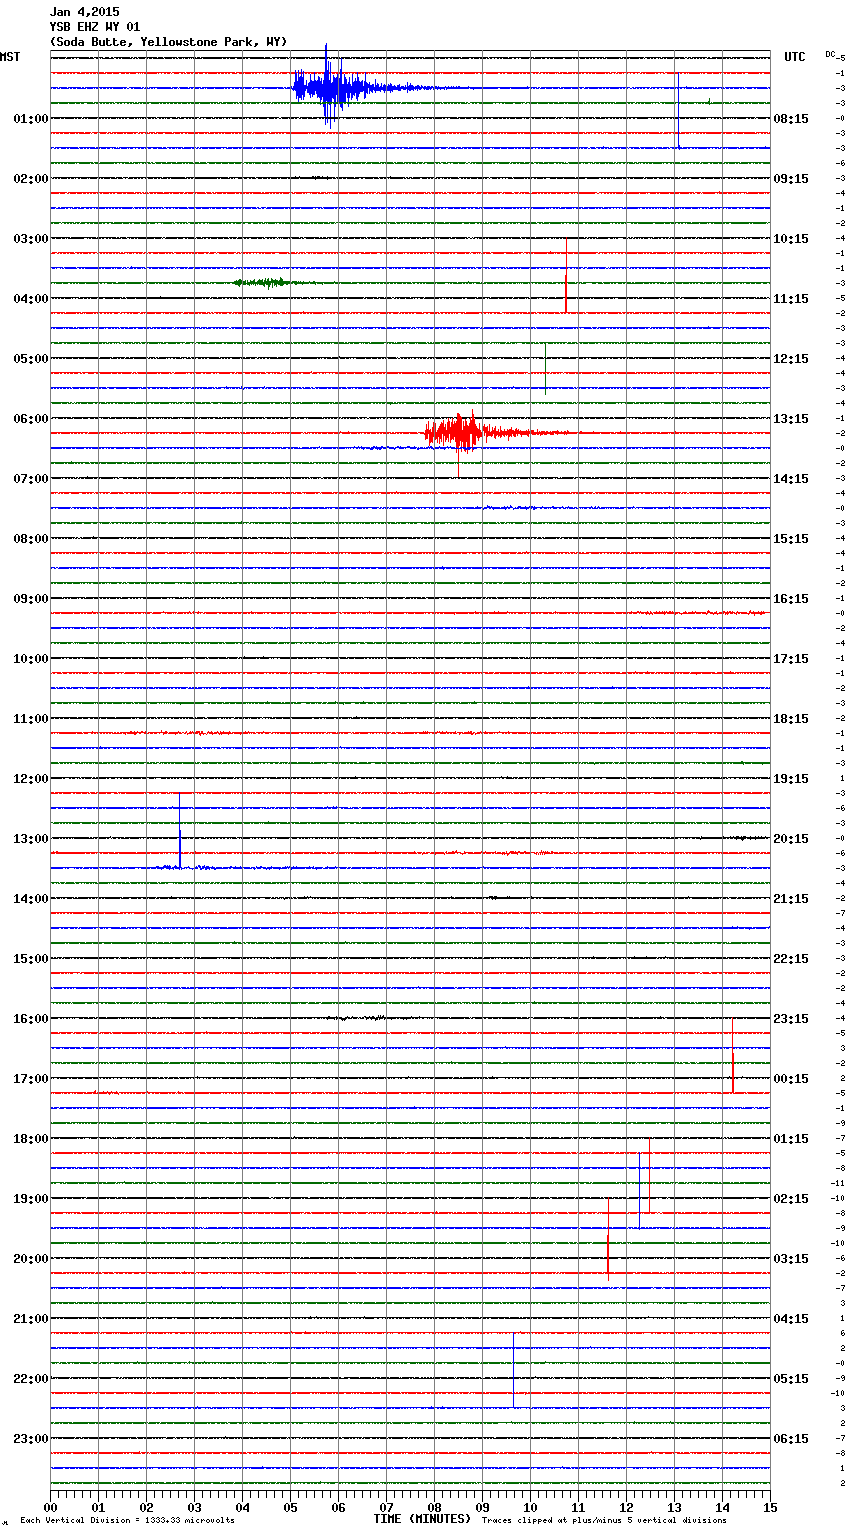Screen dimensions: 850x1534
Task: Click the UTC timezone header
Action: [x=794, y=57]
